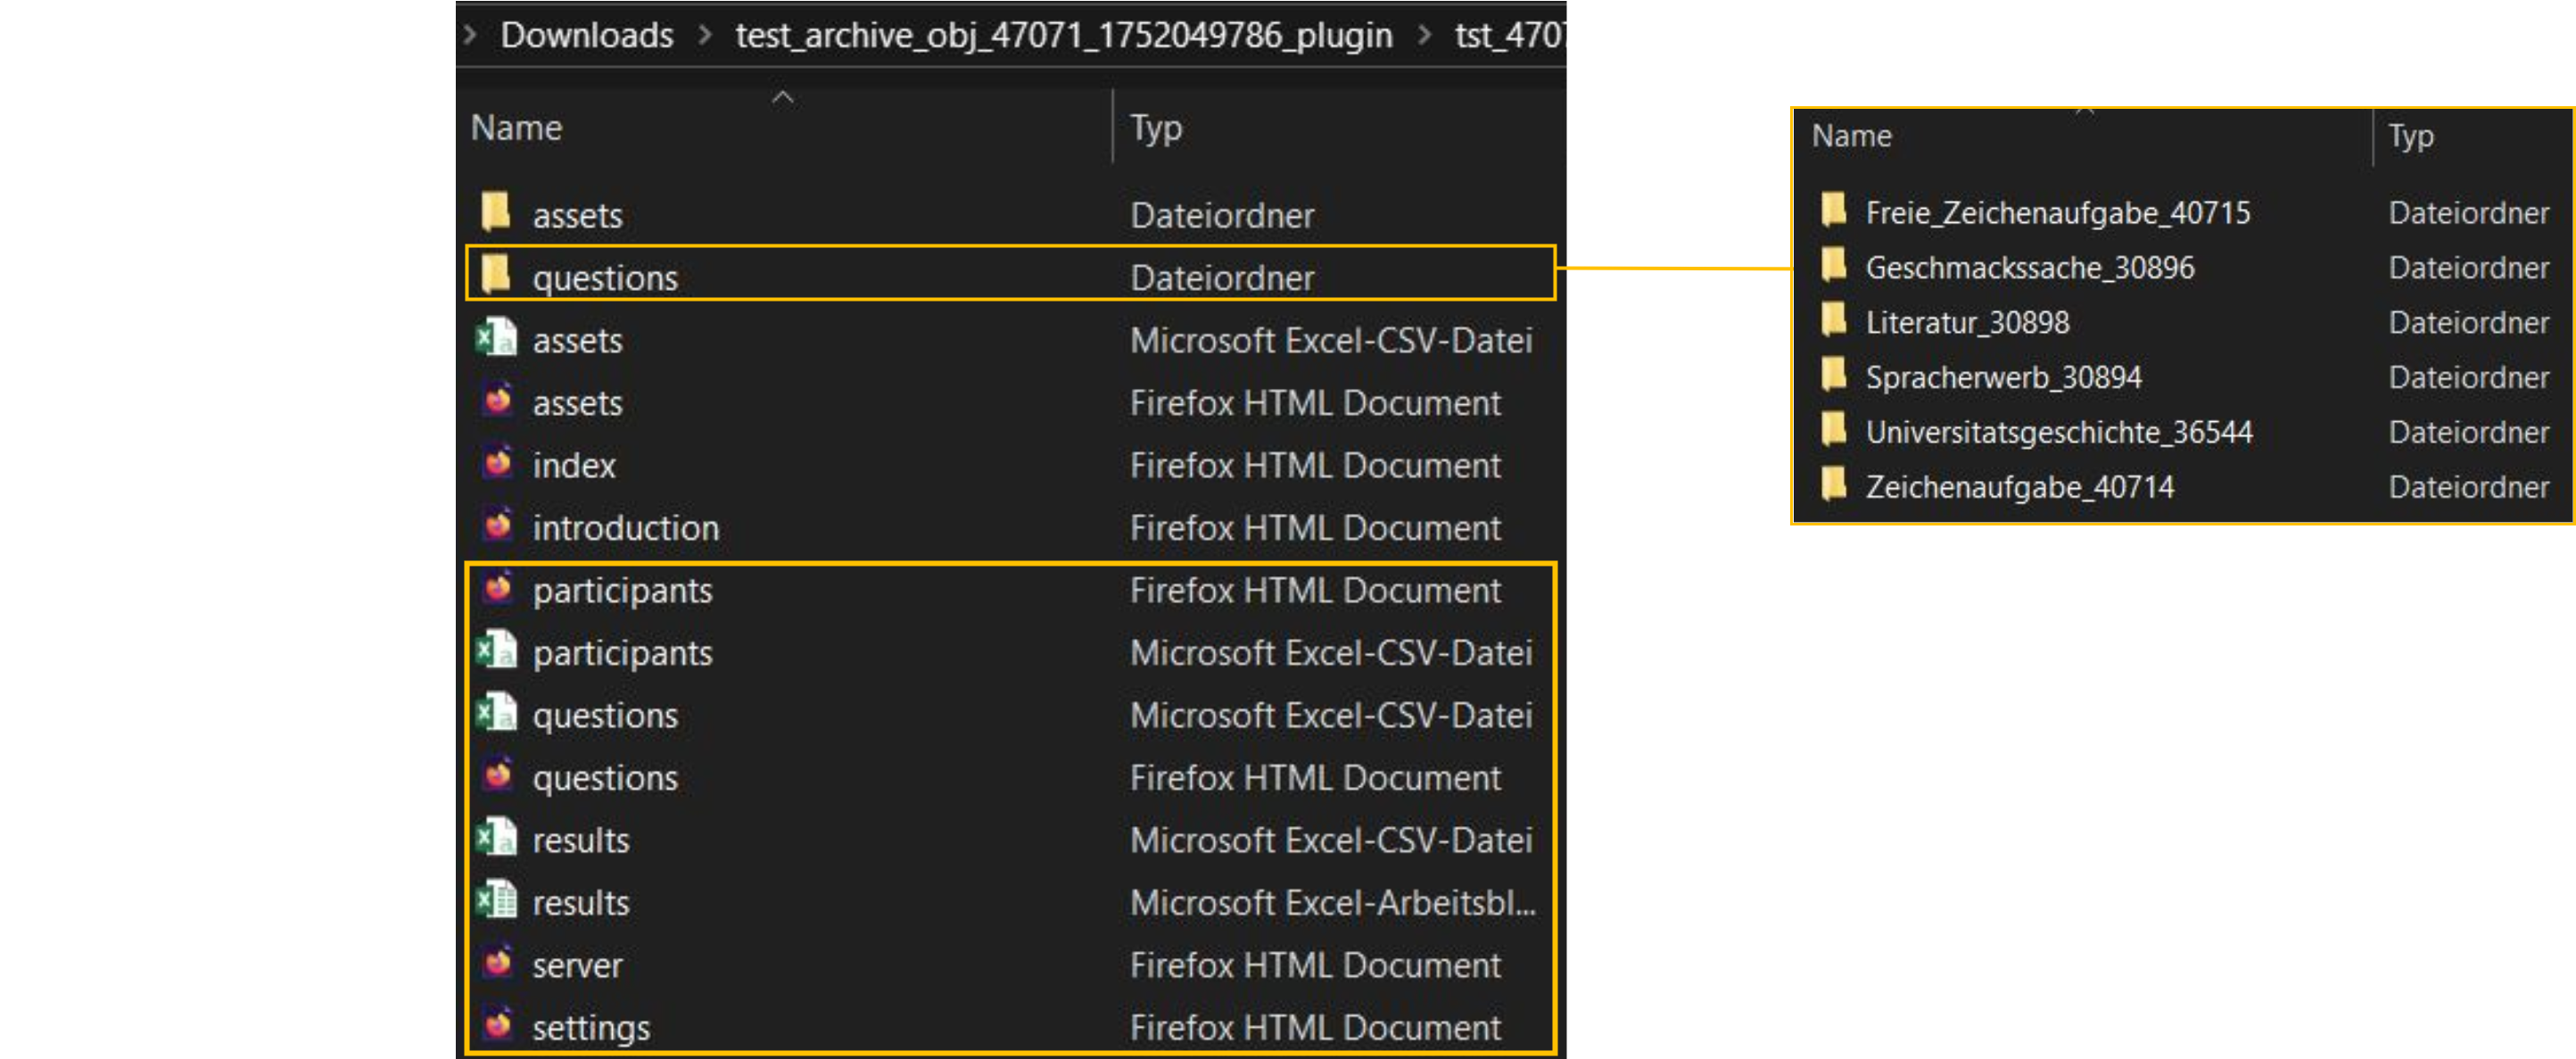The width and height of the screenshot is (2576, 1059).
Task: Click the assets folder icon
Action: click(x=496, y=212)
